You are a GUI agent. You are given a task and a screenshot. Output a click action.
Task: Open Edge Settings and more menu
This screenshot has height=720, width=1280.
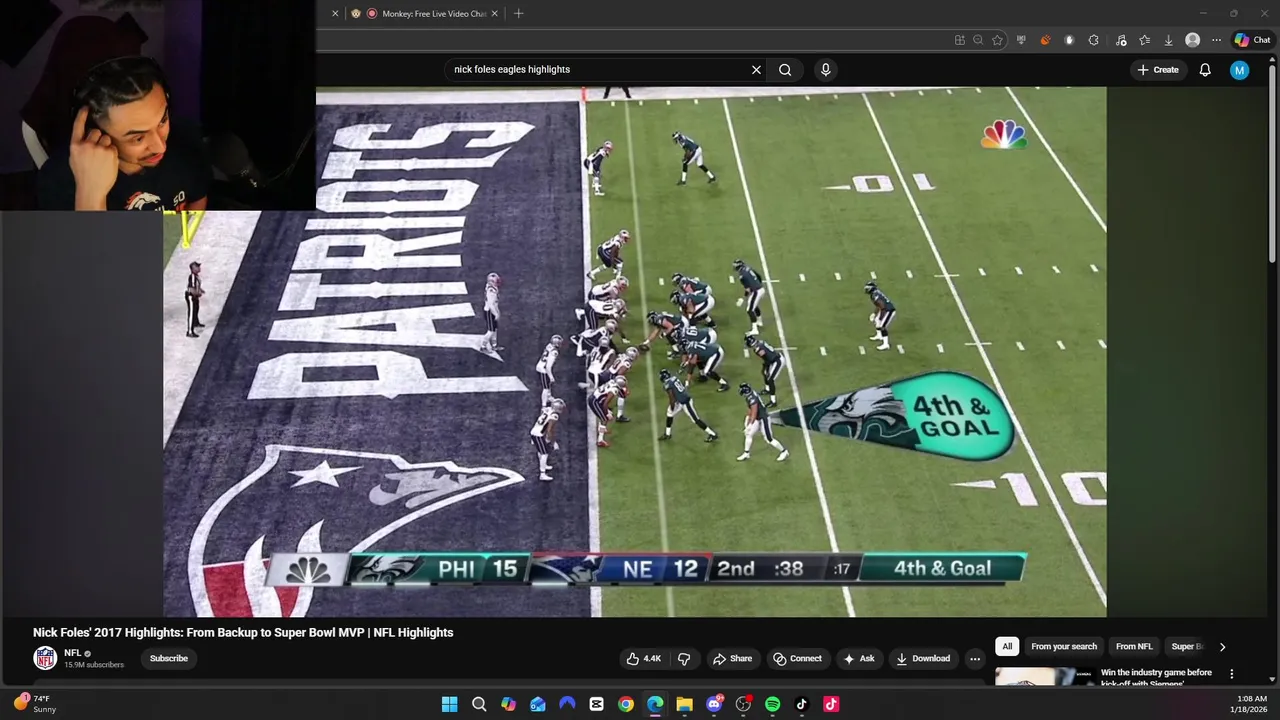coord(1216,40)
